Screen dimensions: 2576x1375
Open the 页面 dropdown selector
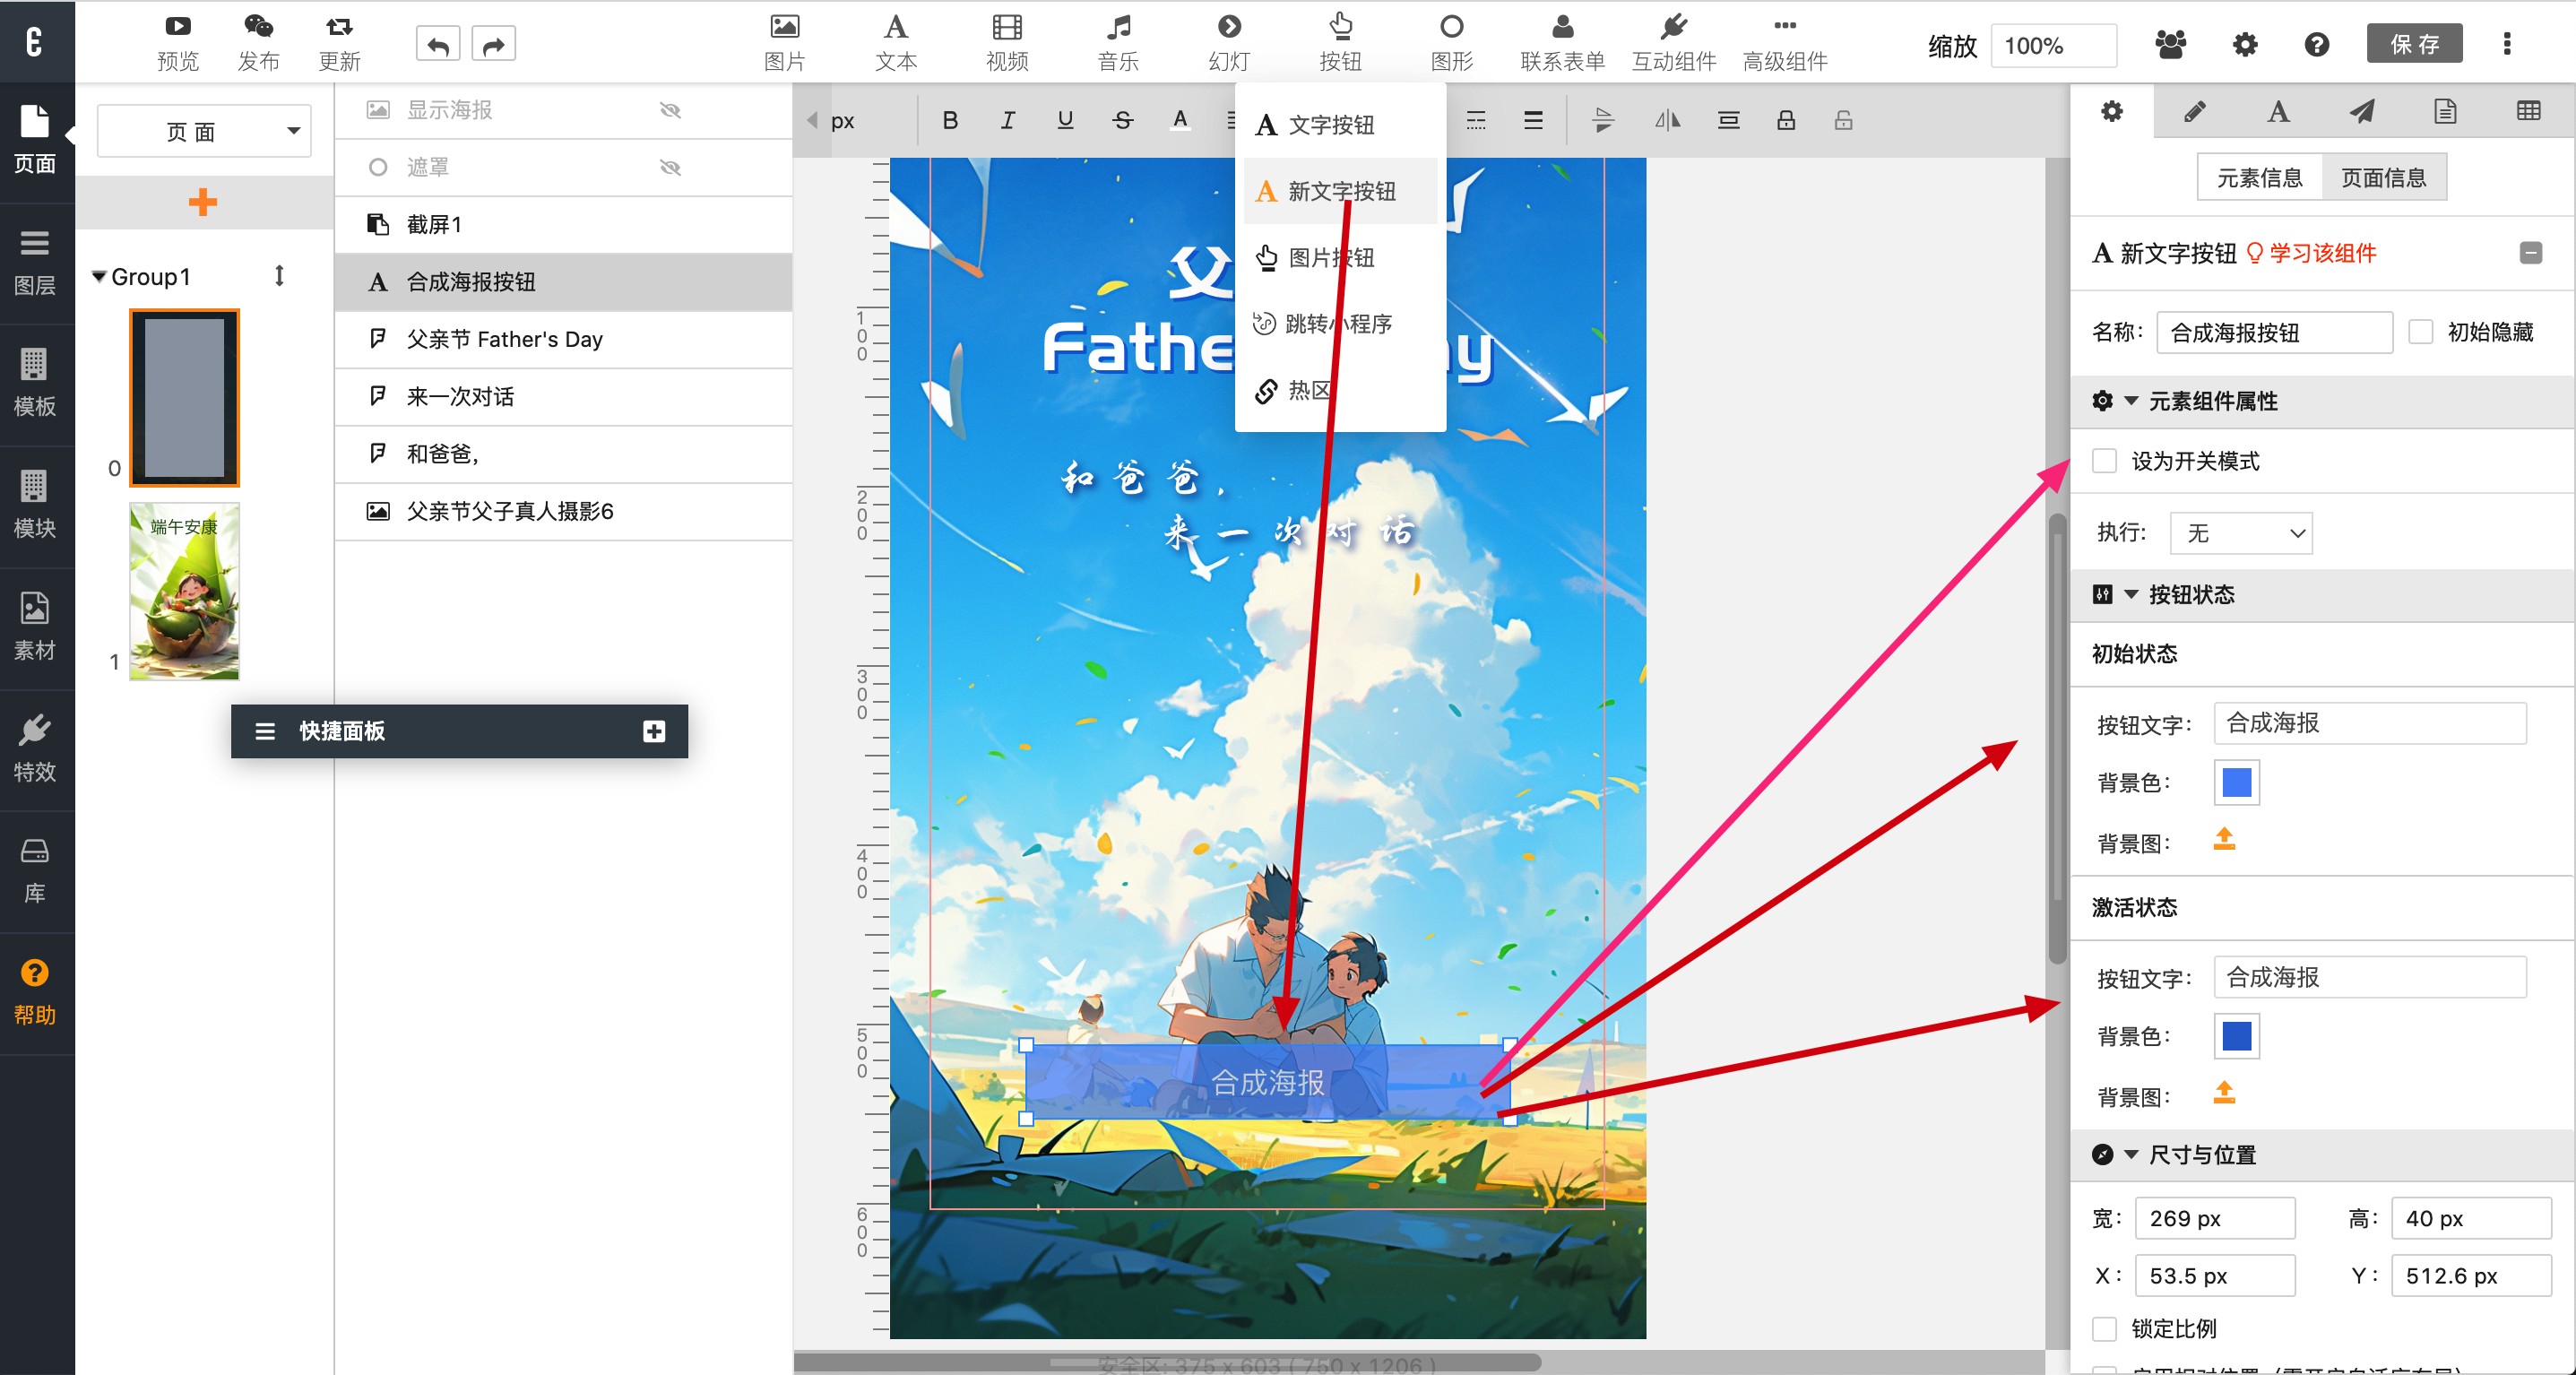(204, 131)
